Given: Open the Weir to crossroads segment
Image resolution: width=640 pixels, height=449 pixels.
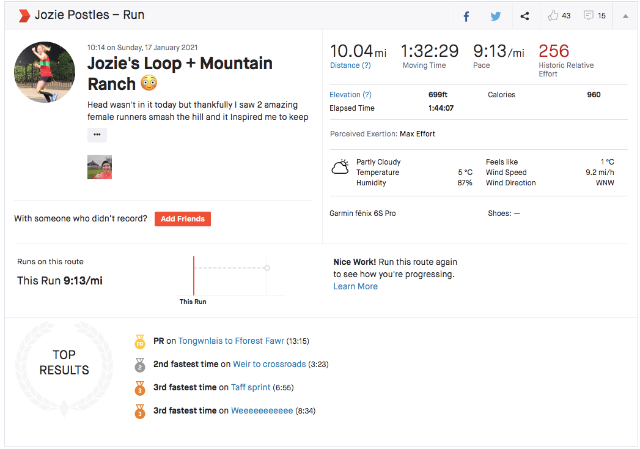Looking at the screenshot, I should point(268,364).
